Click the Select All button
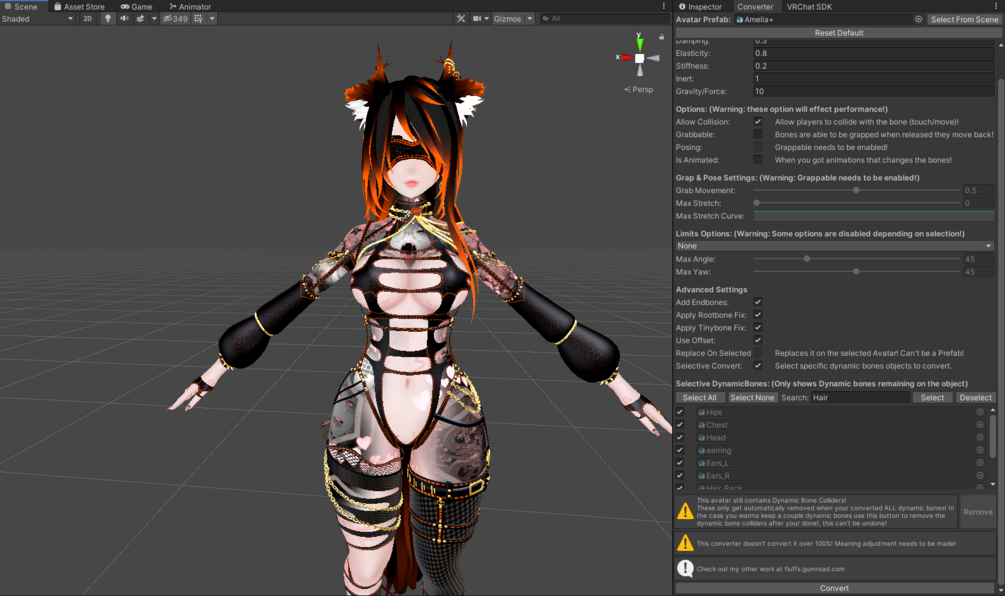The width and height of the screenshot is (1005, 596). [699, 397]
